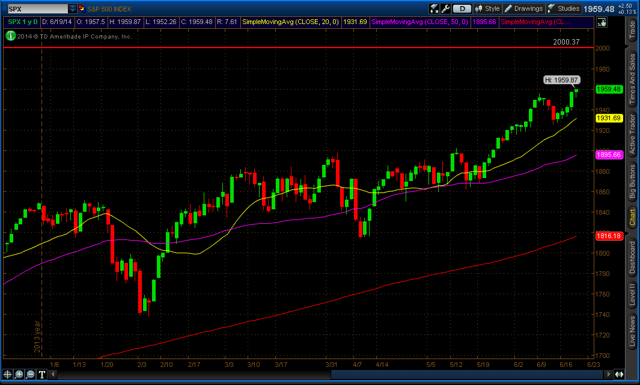Click the green chart info icon

tap(10, 36)
